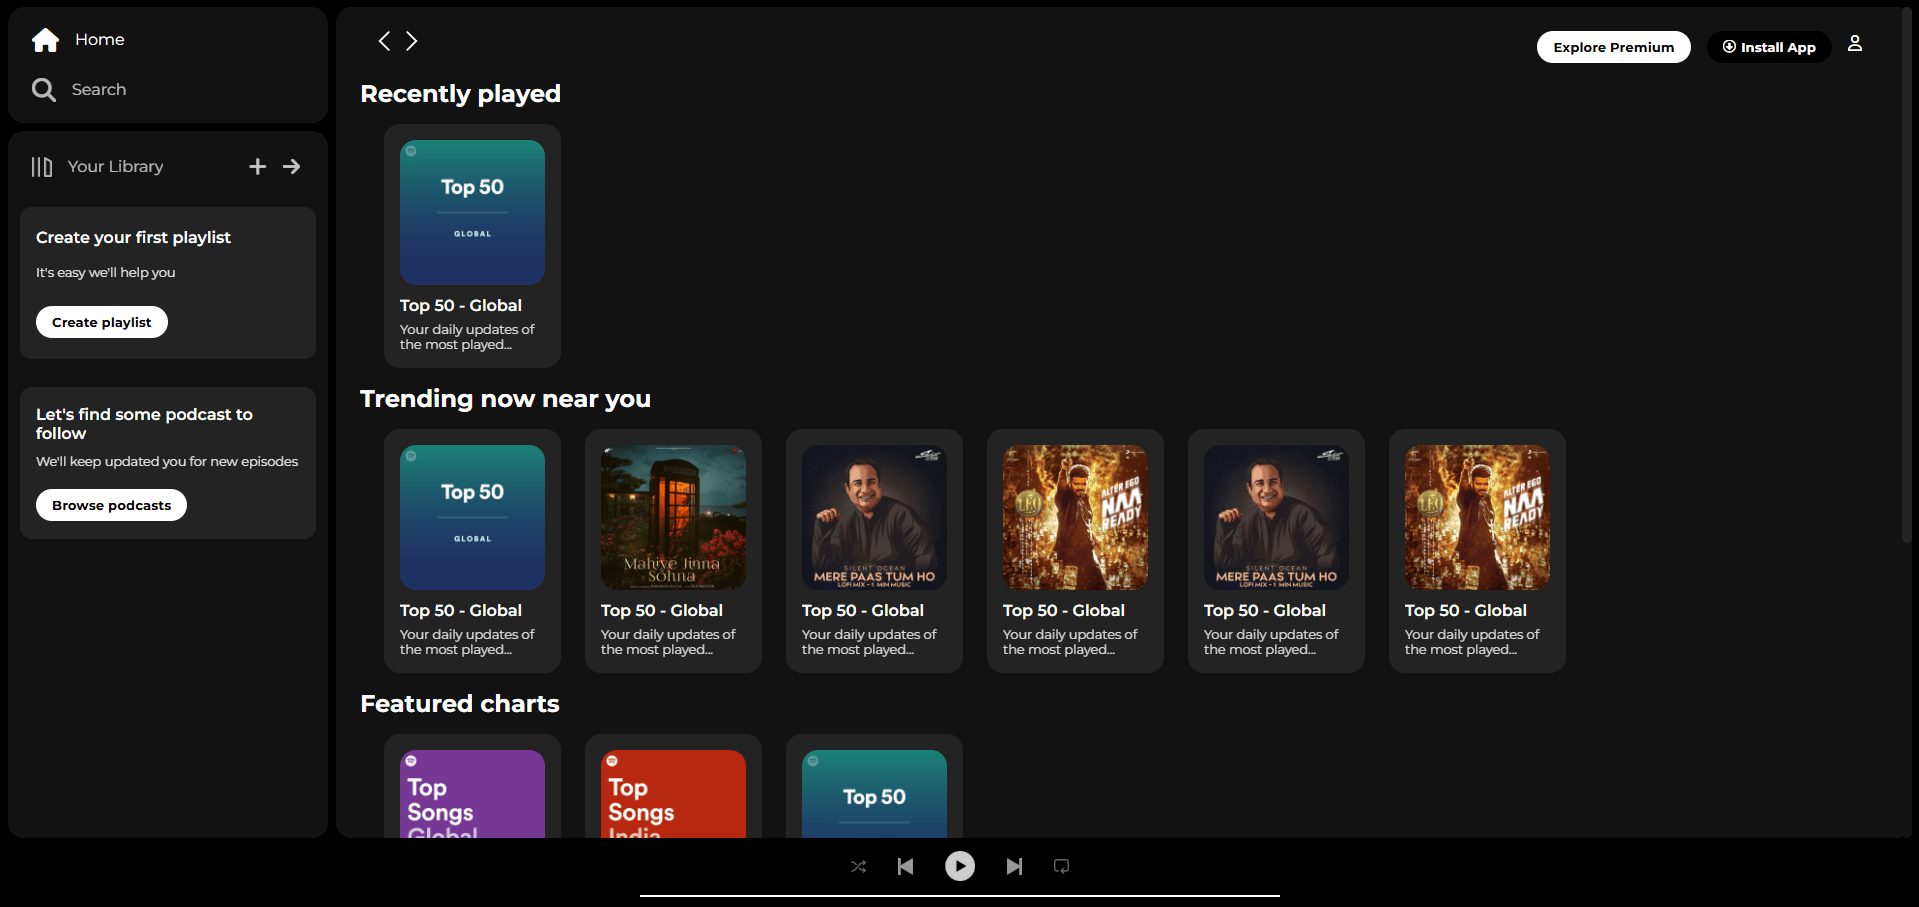The image size is (1919, 907).
Task: Click the Explore Premium button
Action: pyautogui.click(x=1613, y=47)
